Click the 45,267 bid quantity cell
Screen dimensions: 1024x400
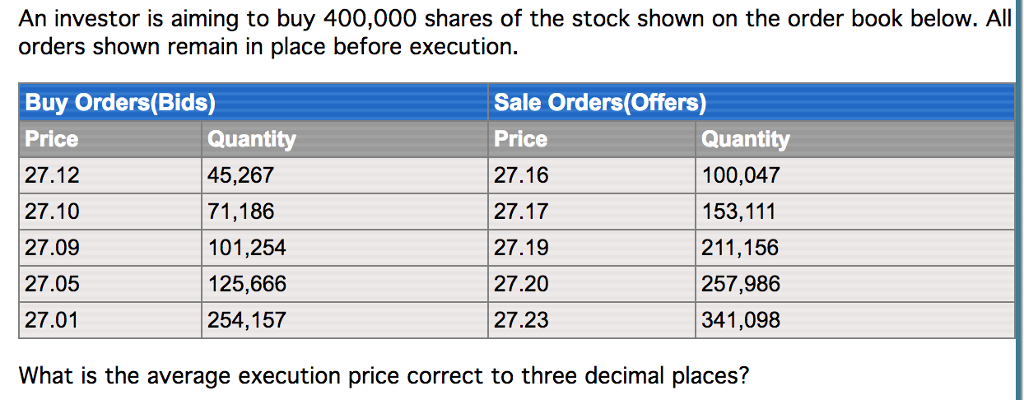(x=345, y=175)
